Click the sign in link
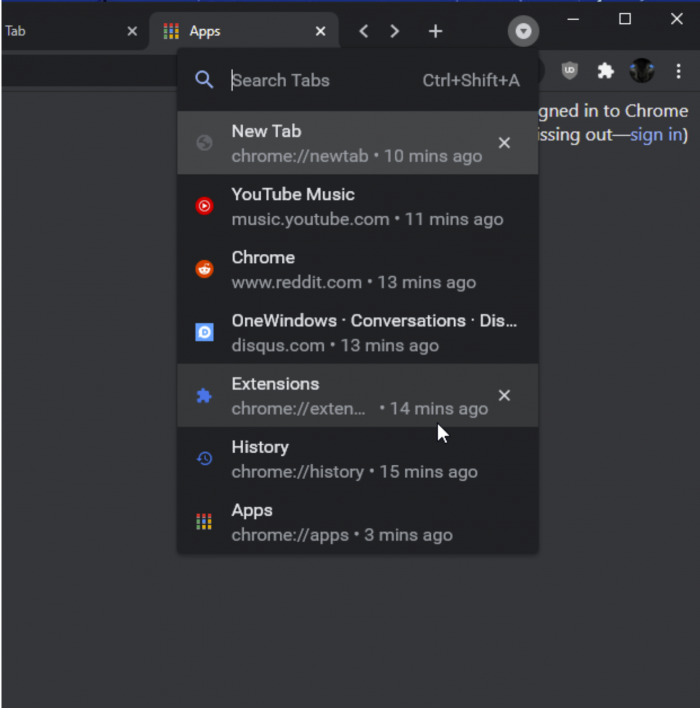Image resolution: width=700 pixels, height=708 pixels. (655, 135)
